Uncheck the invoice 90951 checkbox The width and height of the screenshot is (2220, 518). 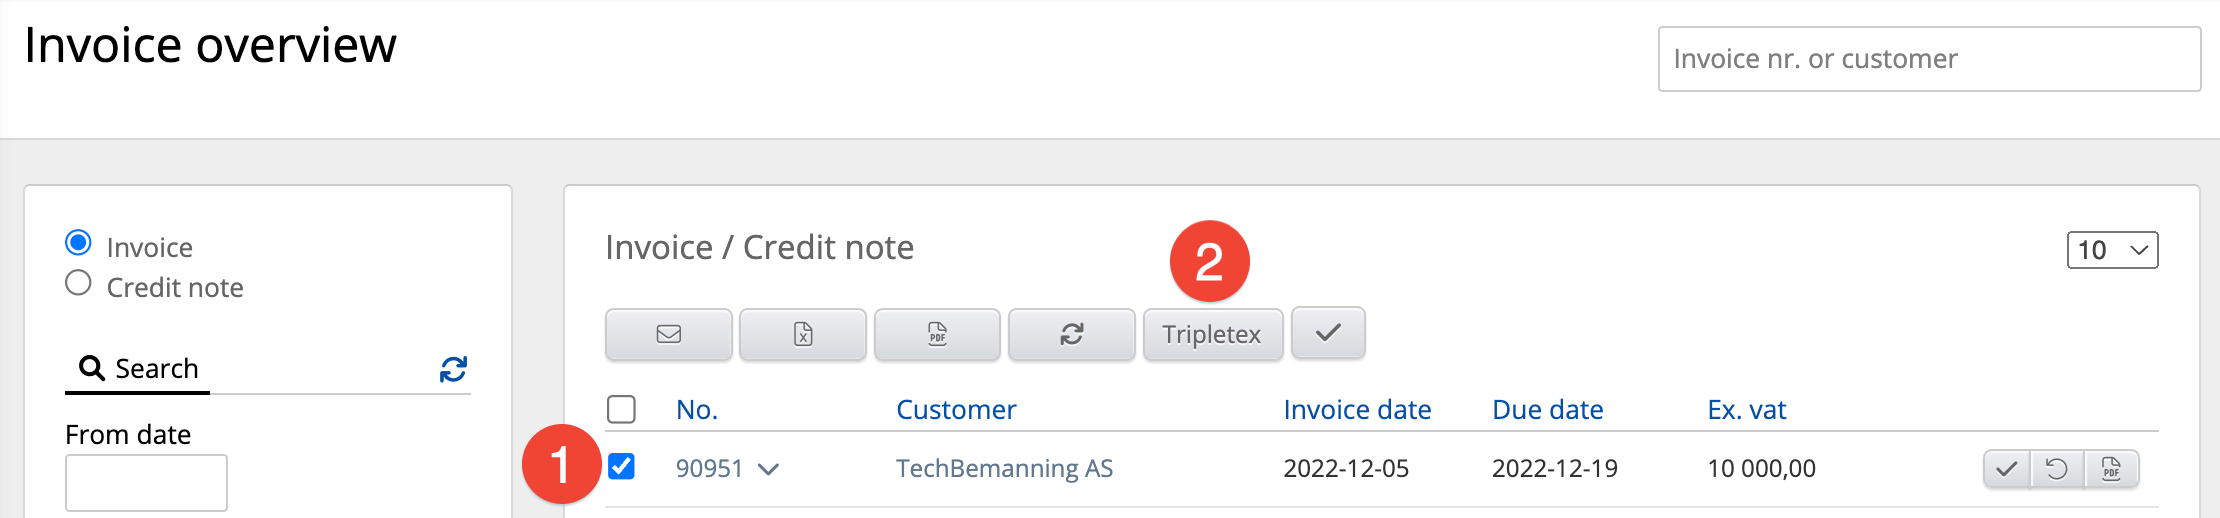pyautogui.click(x=621, y=467)
